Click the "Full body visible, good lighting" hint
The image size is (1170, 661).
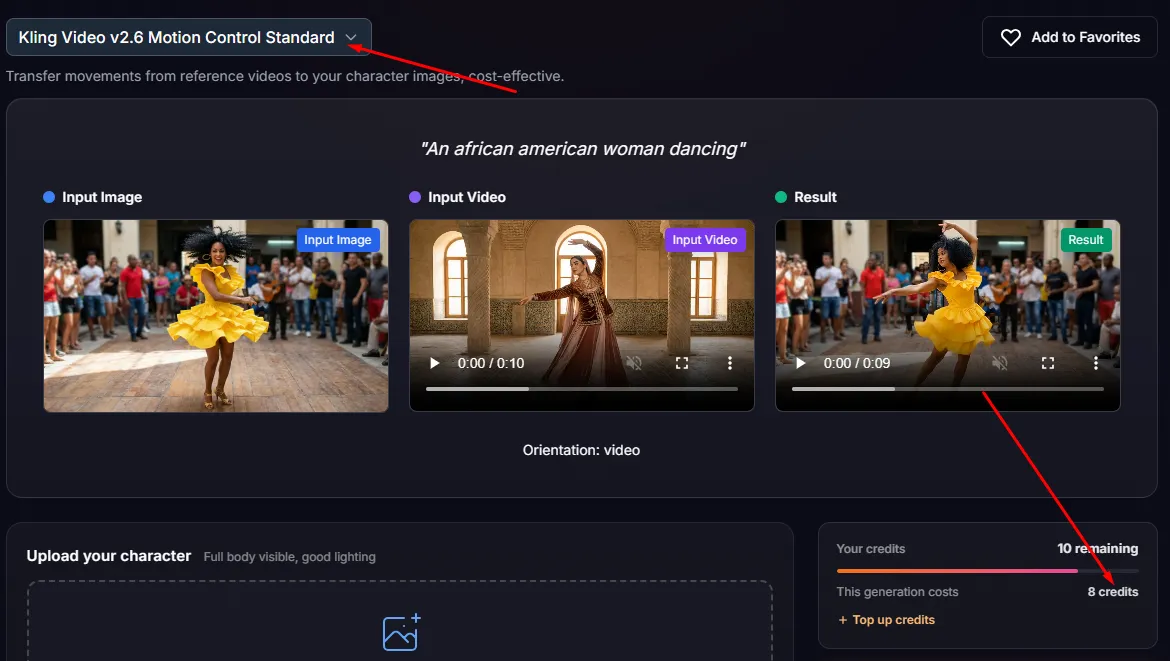pyautogui.click(x=290, y=557)
